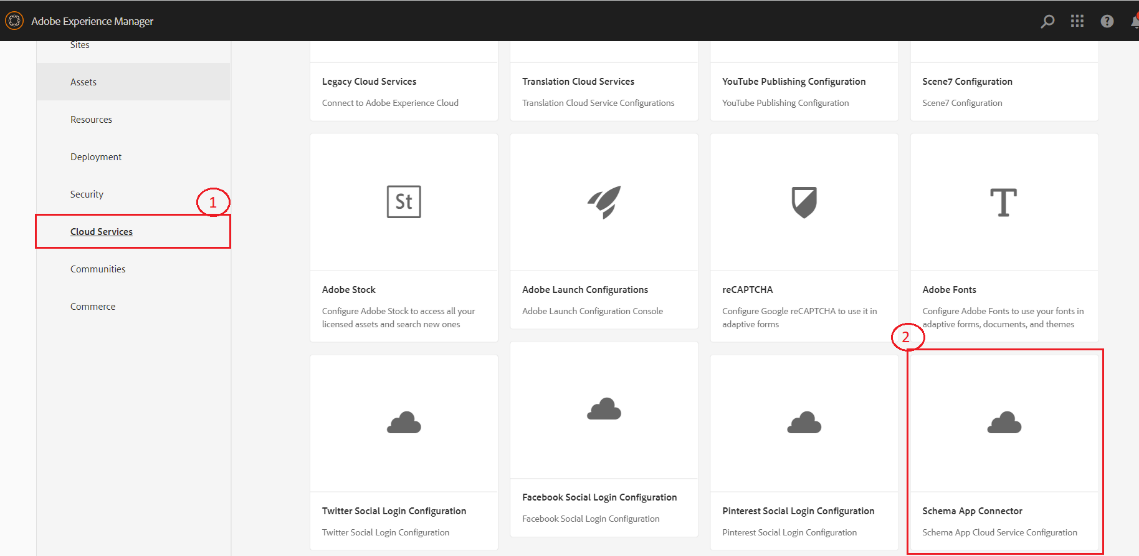Click 'Connect to Adobe Experience Cloud' text
The image size is (1139, 556).
[x=390, y=102]
